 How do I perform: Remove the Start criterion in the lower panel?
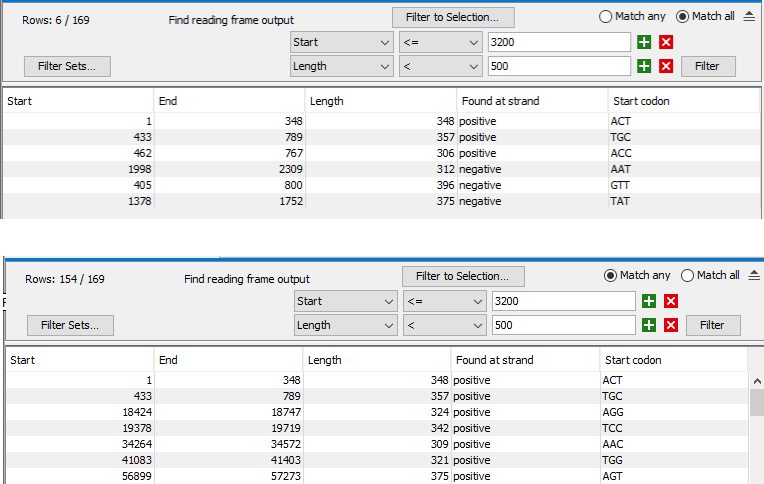click(x=671, y=301)
